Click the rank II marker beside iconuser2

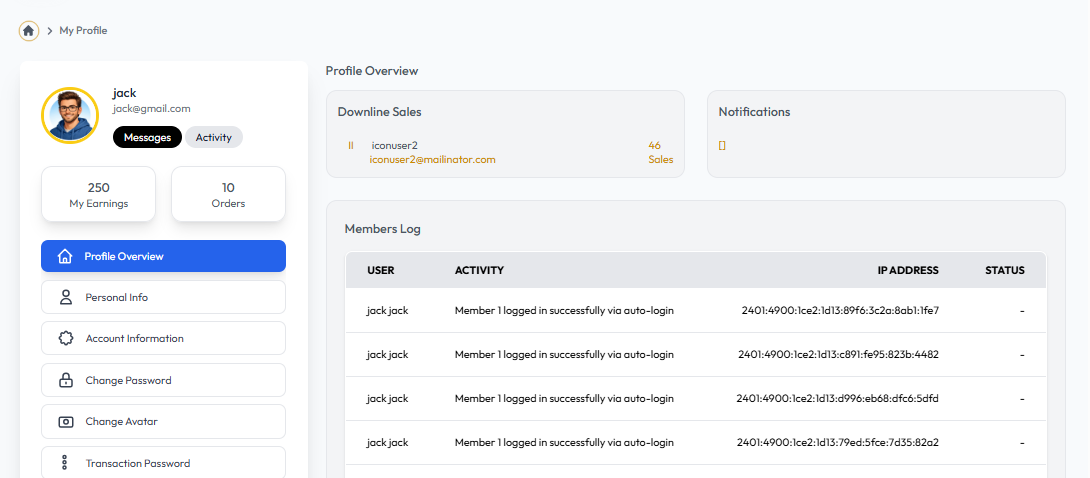coord(351,145)
